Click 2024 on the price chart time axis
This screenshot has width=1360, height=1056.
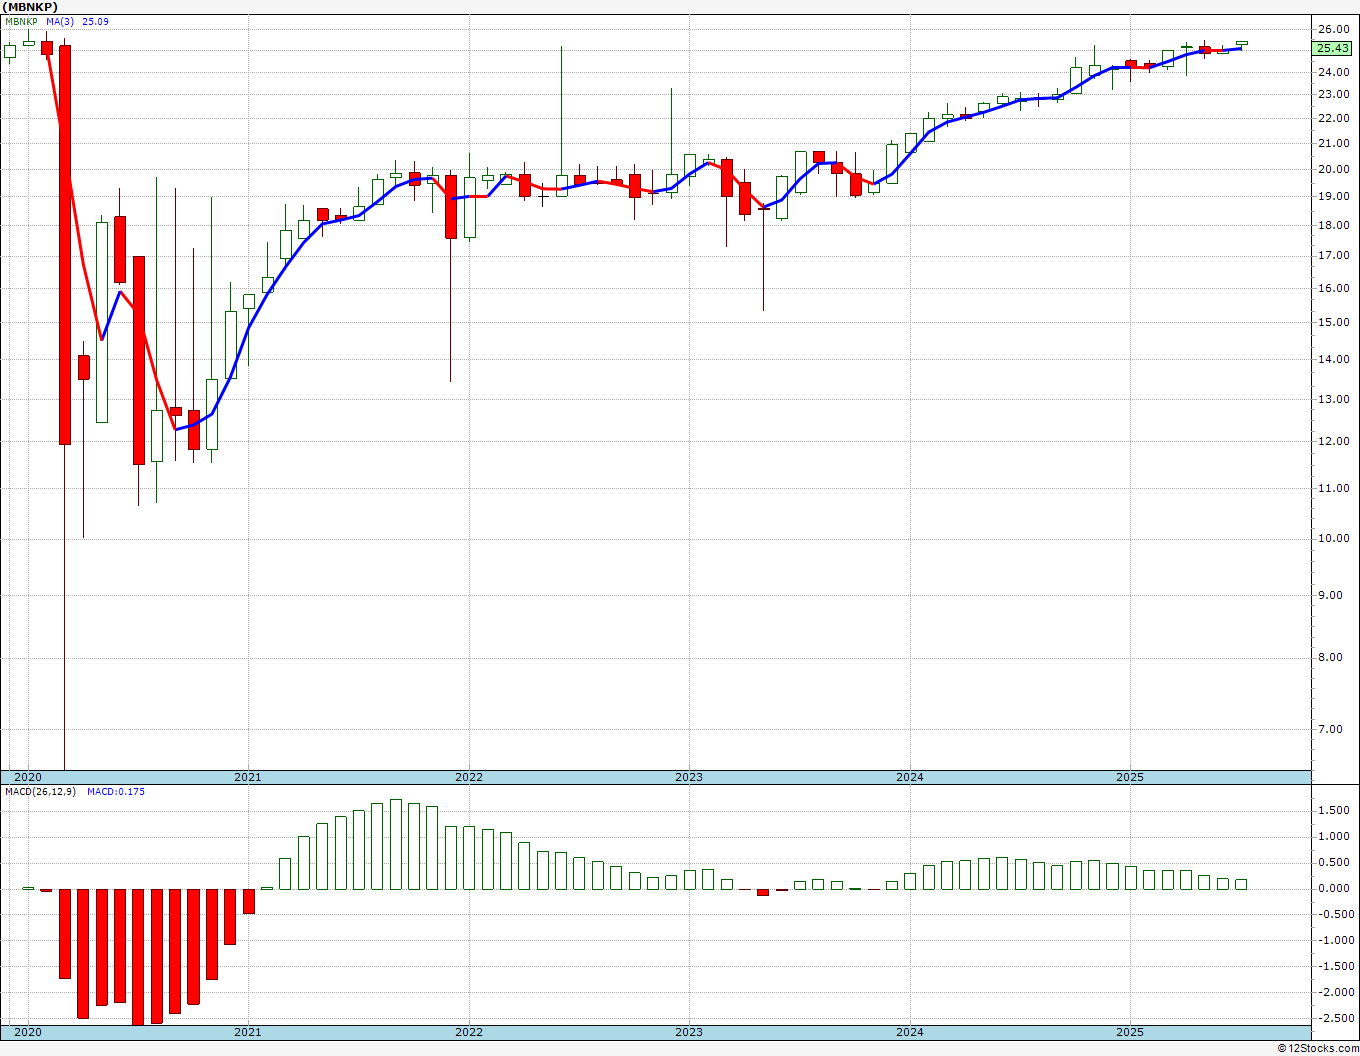click(909, 777)
